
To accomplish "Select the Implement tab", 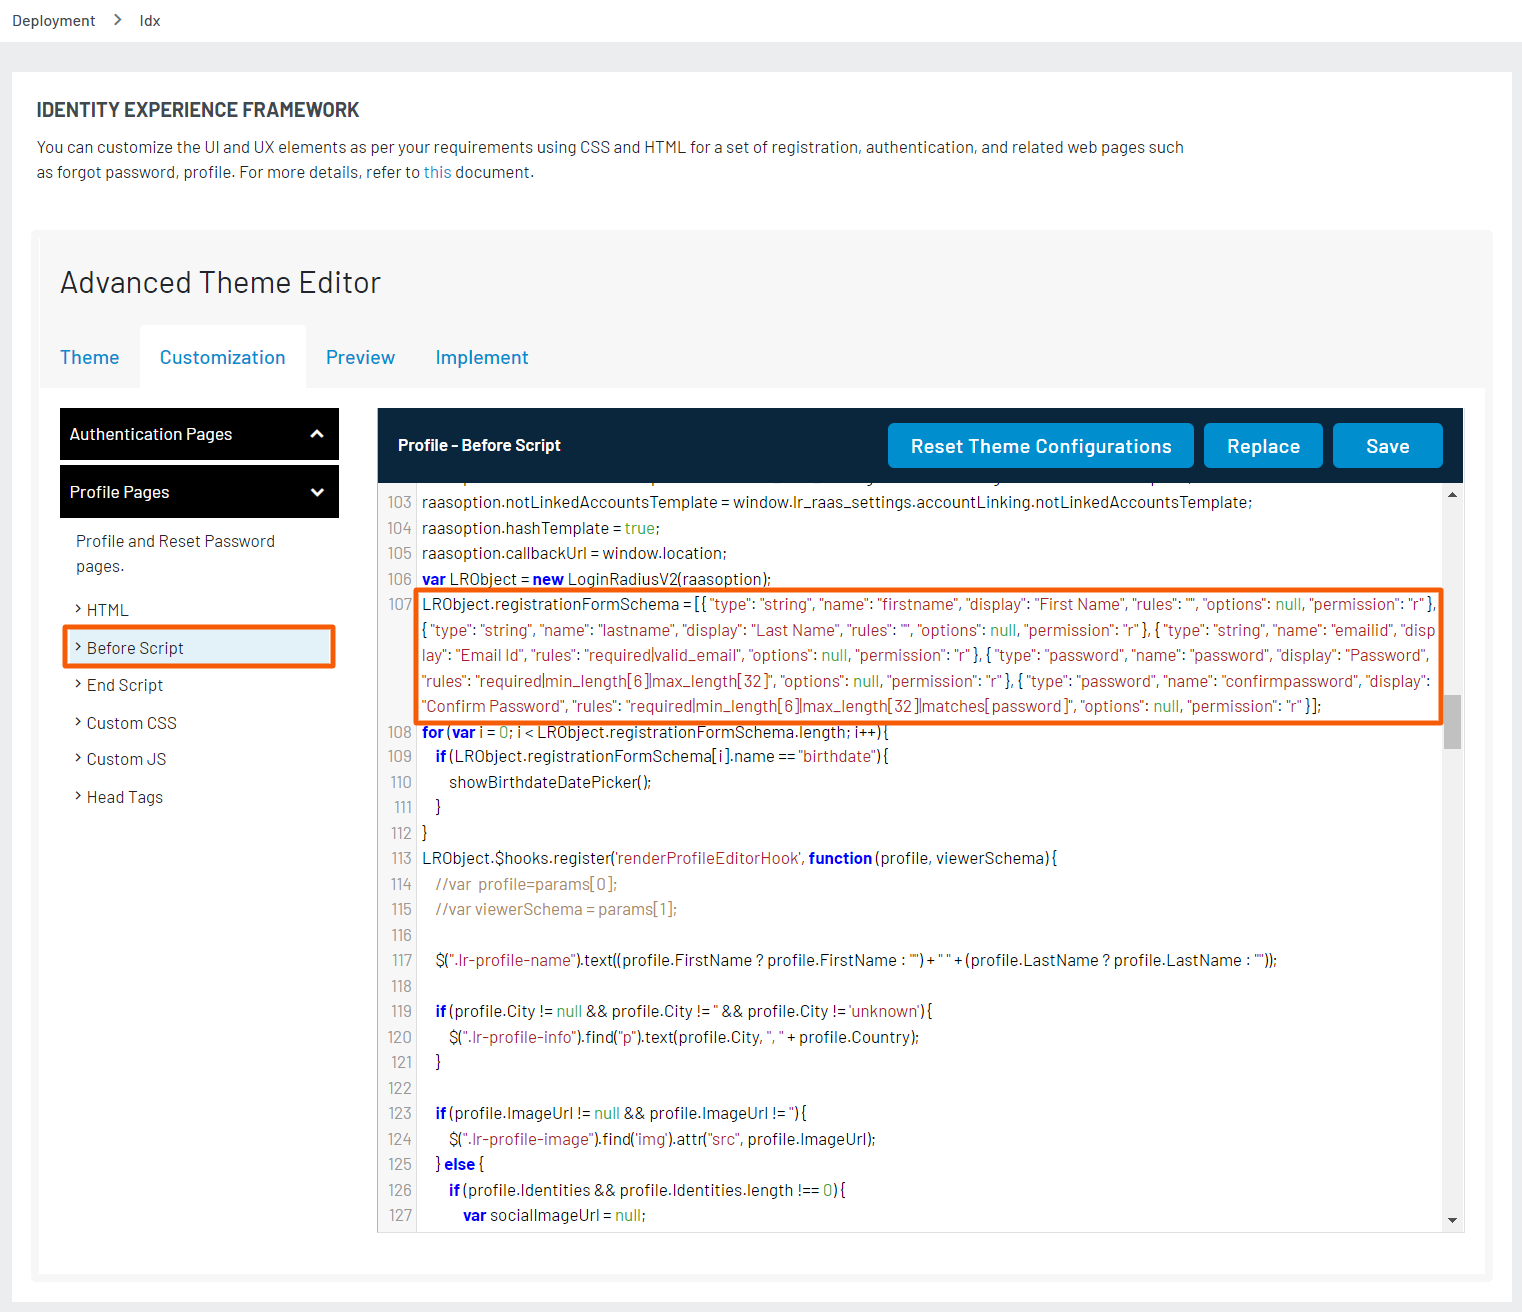I will (x=481, y=357).
